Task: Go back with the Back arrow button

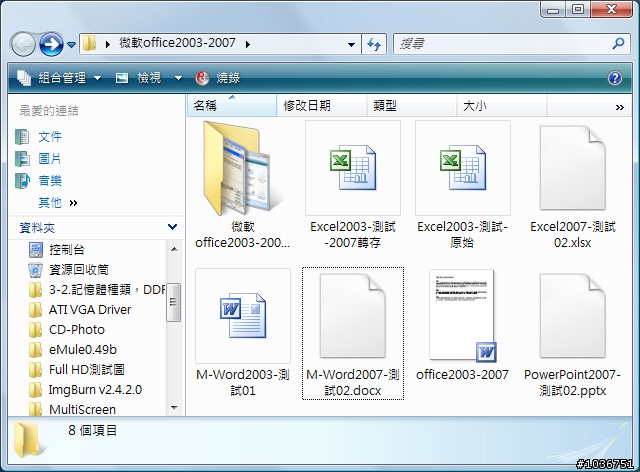Action: (x=23, y=44)
